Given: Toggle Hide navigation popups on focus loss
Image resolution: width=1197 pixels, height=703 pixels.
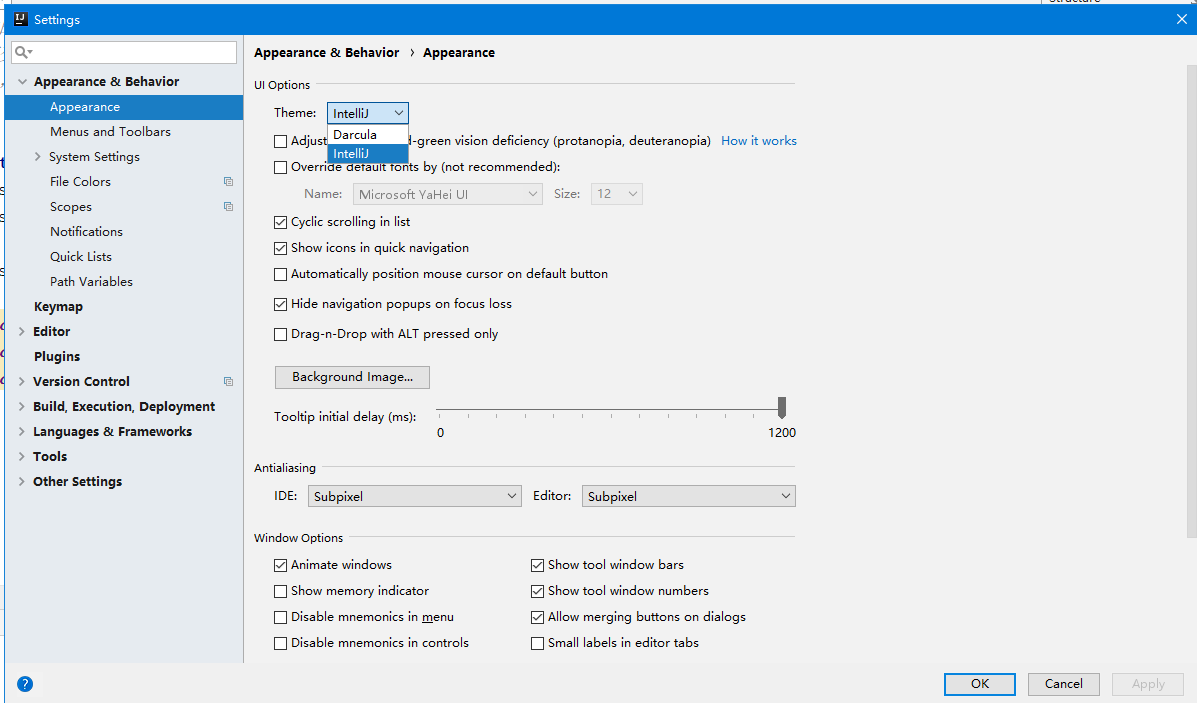Looking at the screenshot, I should tap(280, 304).
